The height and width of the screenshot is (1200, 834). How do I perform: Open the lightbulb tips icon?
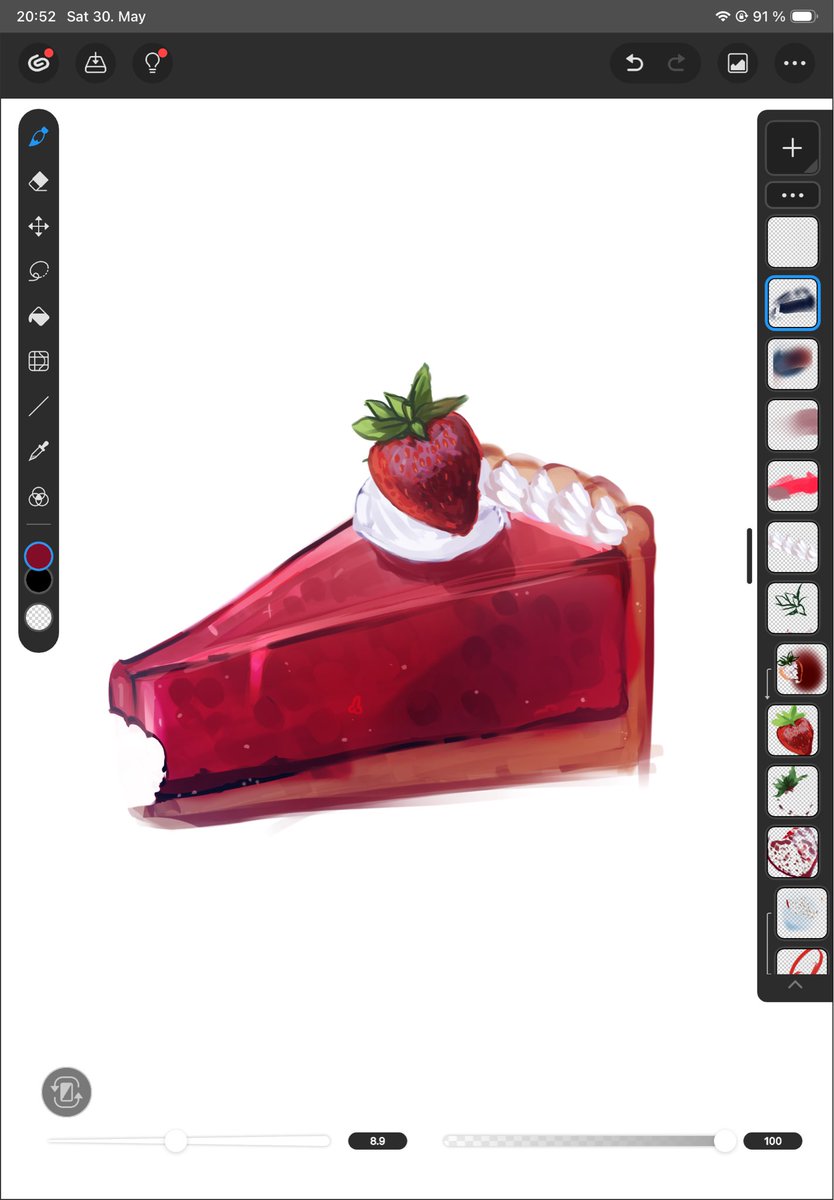point(152,63)
